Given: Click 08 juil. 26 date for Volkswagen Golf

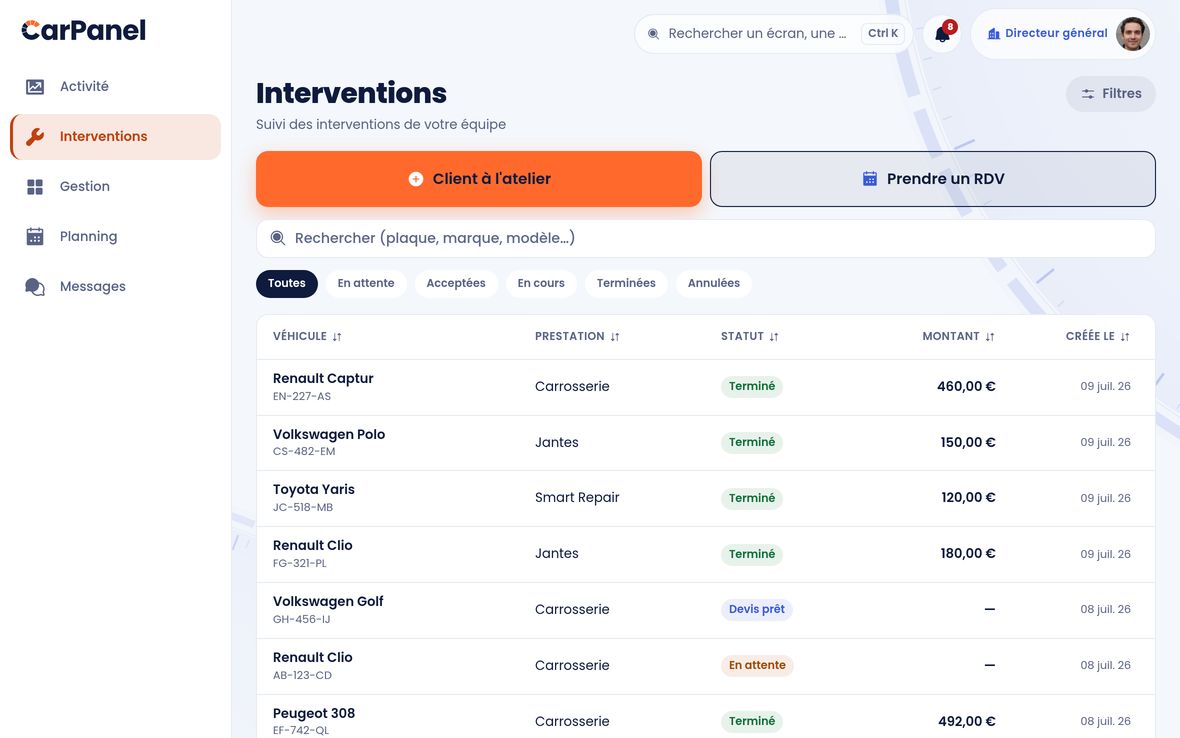Looking at the screenshot, I should click(x=1105, y=609).
